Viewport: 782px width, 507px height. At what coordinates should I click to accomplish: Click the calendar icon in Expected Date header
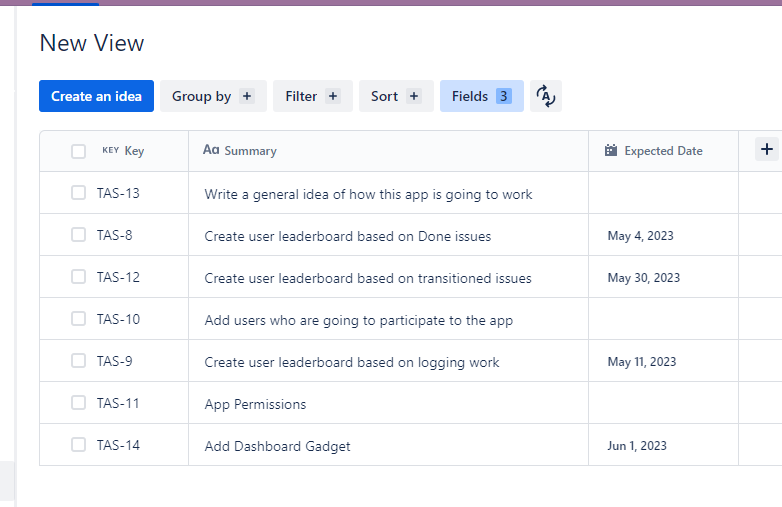pos(611,150)
